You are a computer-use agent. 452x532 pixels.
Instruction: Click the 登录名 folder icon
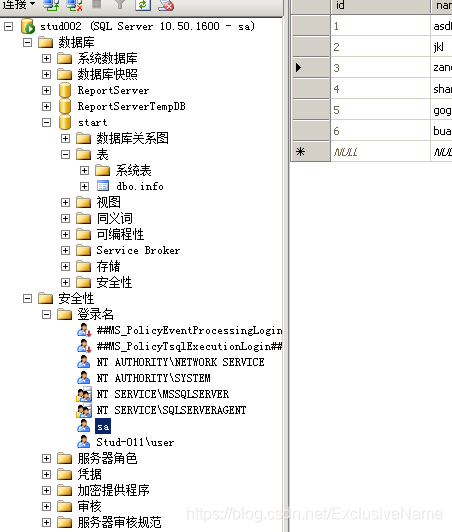point(64,315)
